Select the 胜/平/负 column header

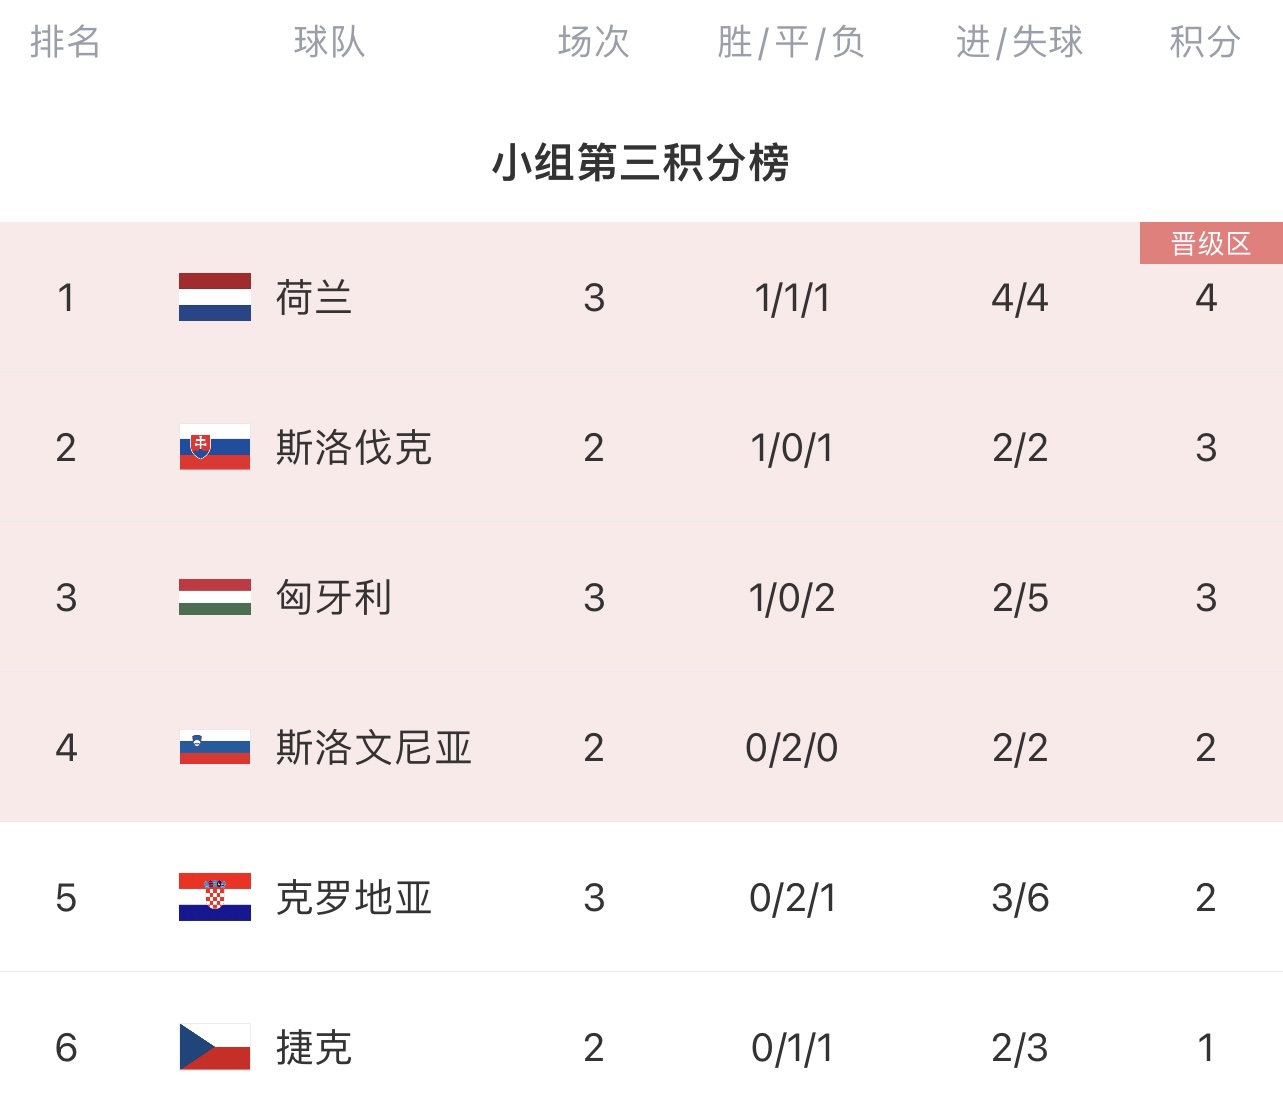791,42
